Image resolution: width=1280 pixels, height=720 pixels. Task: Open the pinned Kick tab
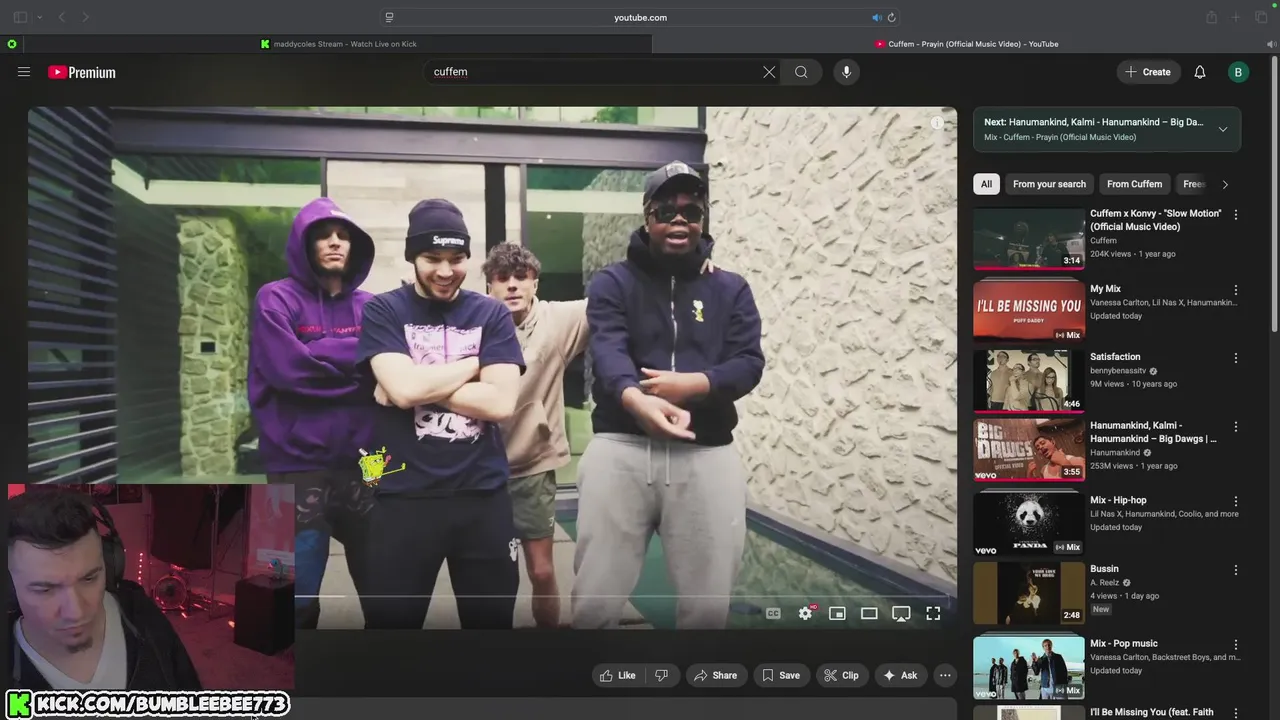(x=12, y=44)
